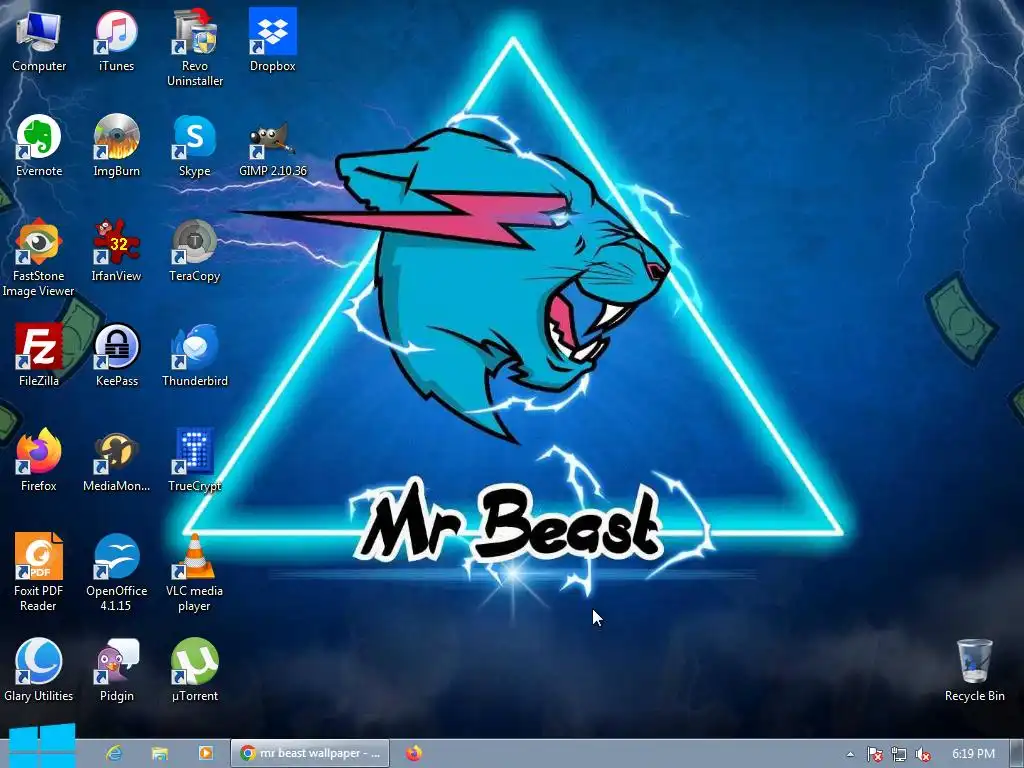Switch to Chrome mr beast wallpaper window
The width and height of the screenshot is (1024, 768).
(310, 753)
